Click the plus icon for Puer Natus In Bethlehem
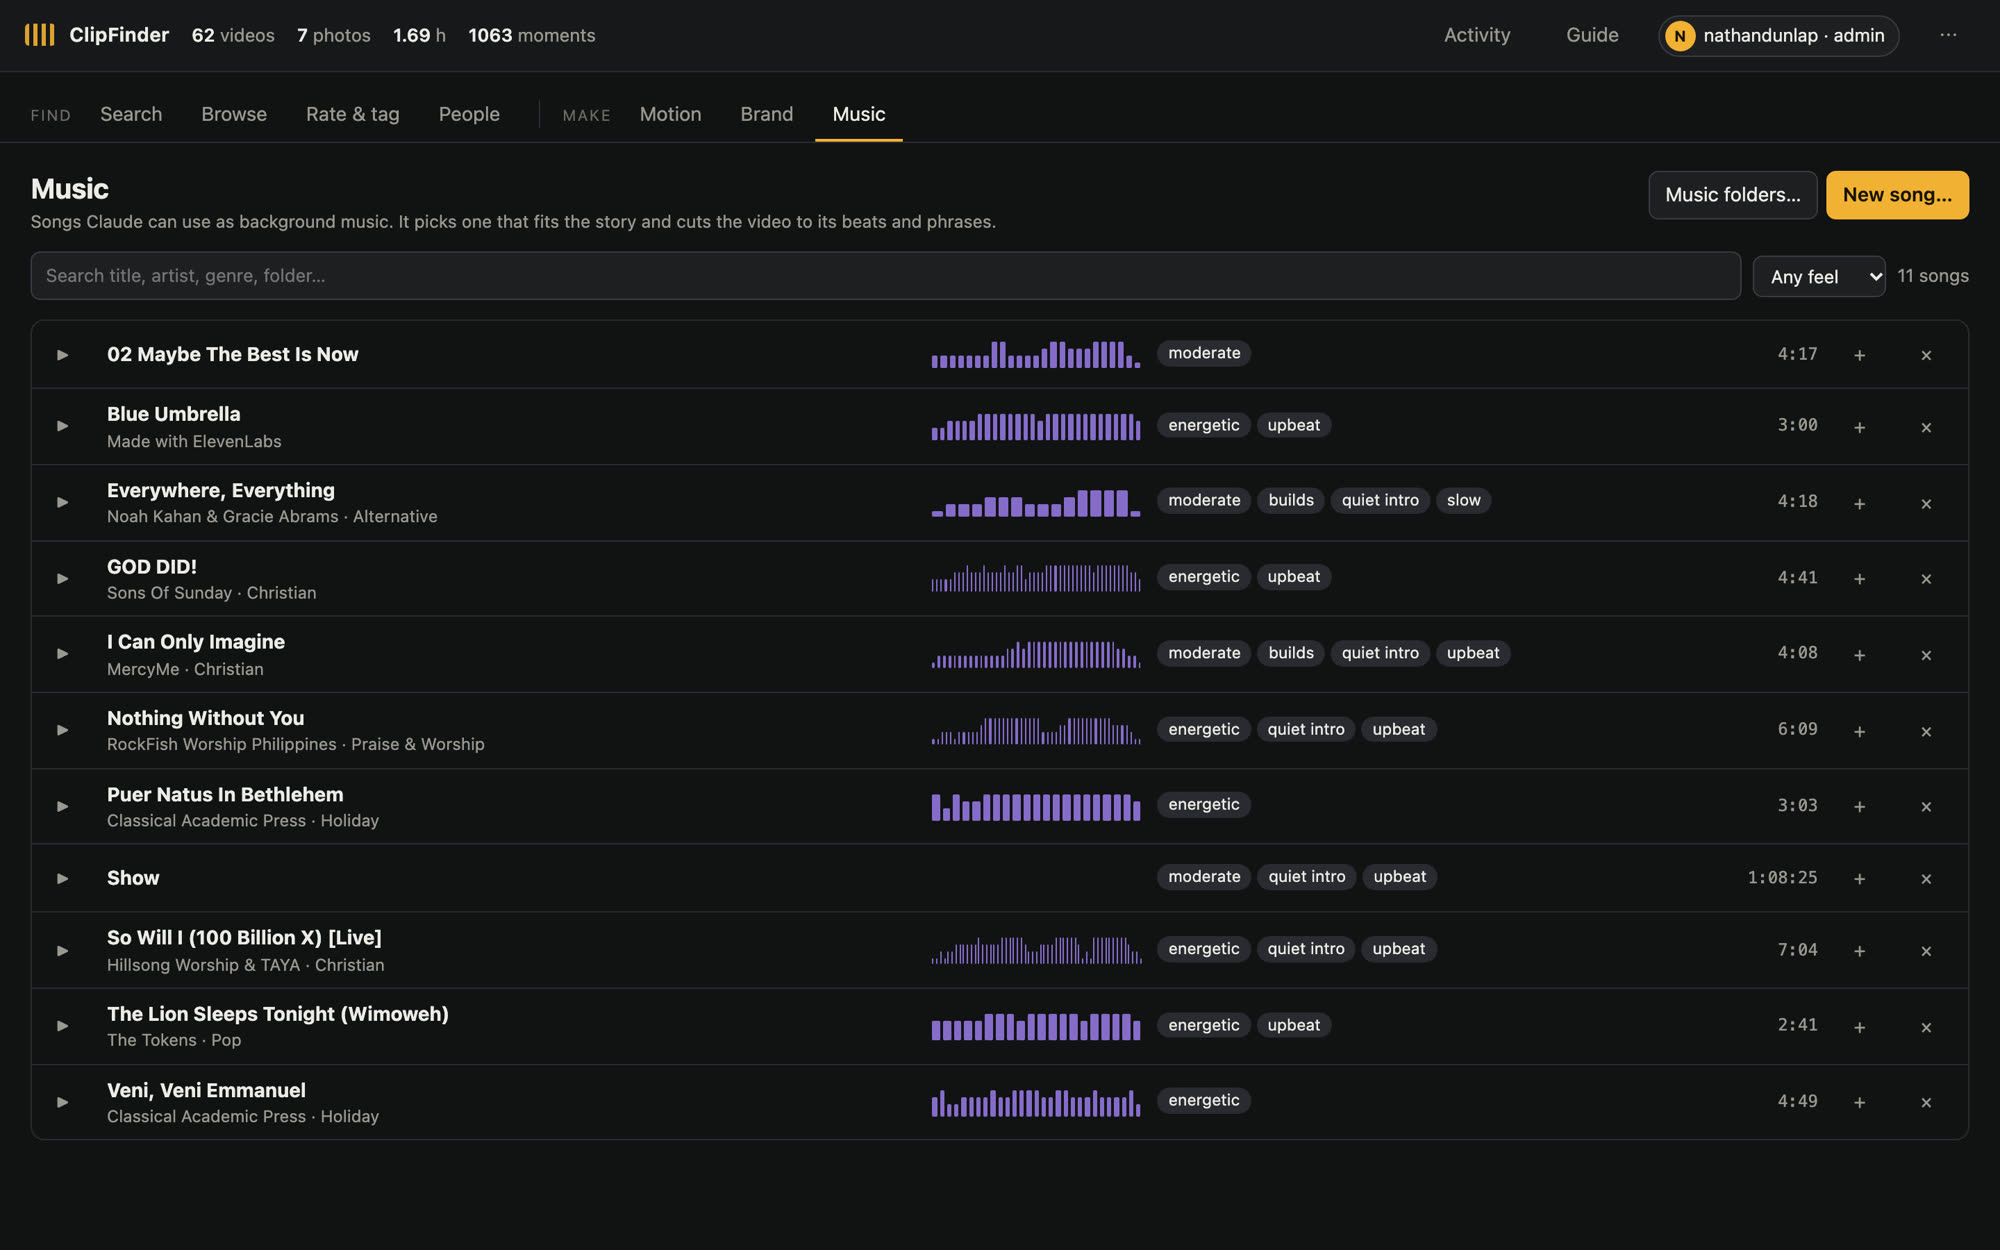2000x1250 pixels. (1859, 806)
